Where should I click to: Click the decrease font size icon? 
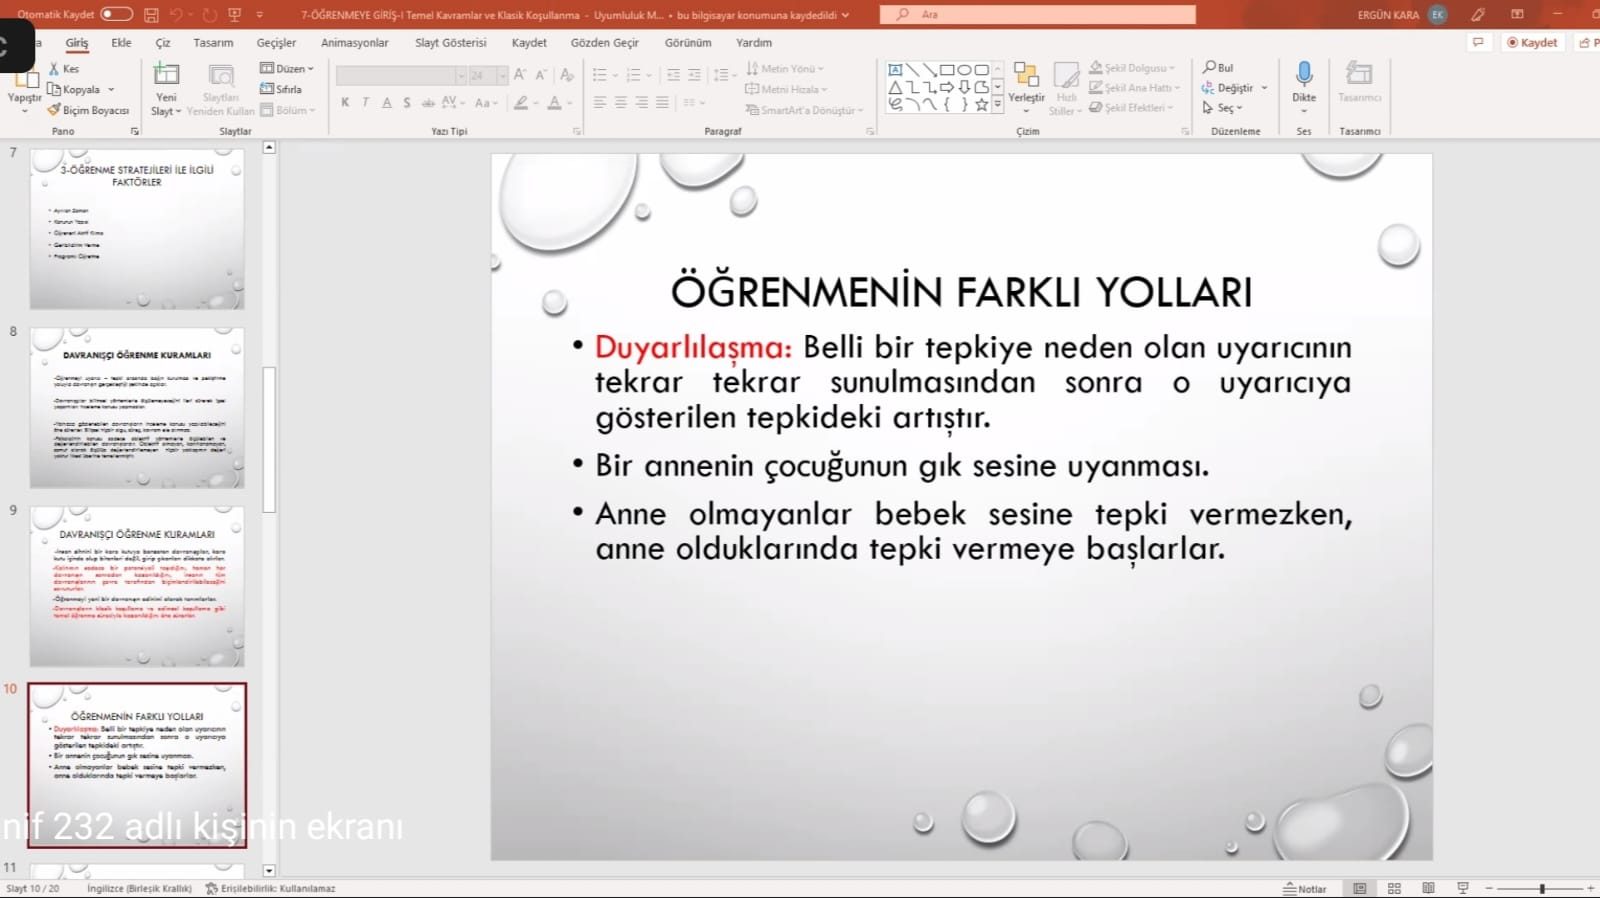[541, 75]
